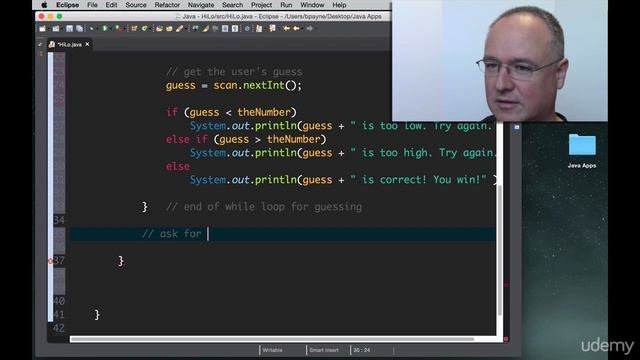Click the error marker beside line 37
640x360 pixels.
[x=51, y=261]
